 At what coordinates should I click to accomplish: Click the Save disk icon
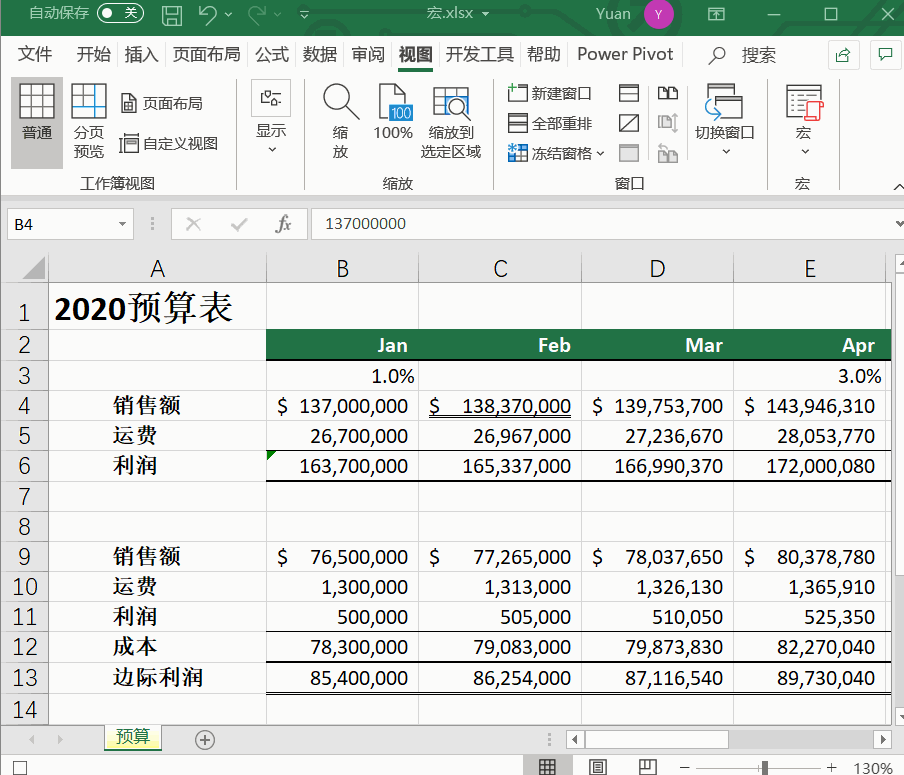click(x=171, y=14)
